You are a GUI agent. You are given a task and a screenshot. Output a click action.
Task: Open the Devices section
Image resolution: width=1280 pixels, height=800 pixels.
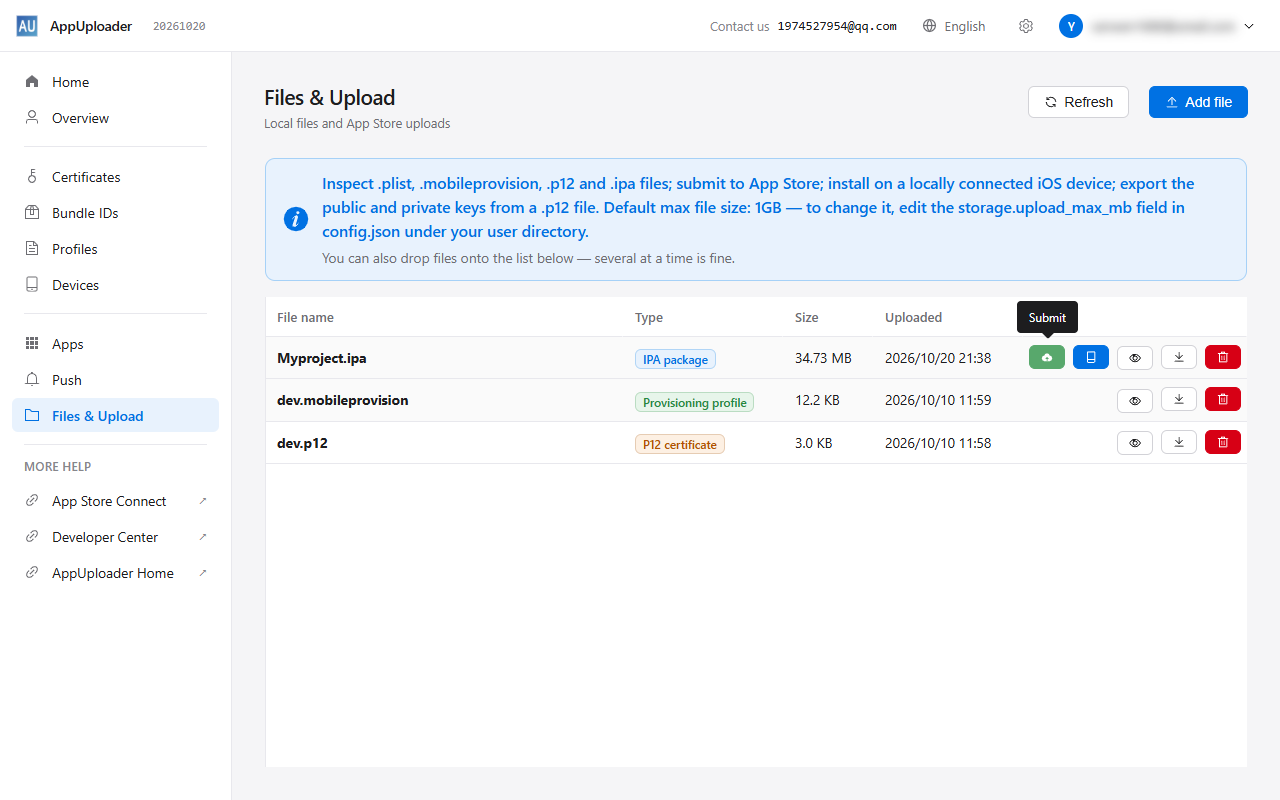point(115,285)
